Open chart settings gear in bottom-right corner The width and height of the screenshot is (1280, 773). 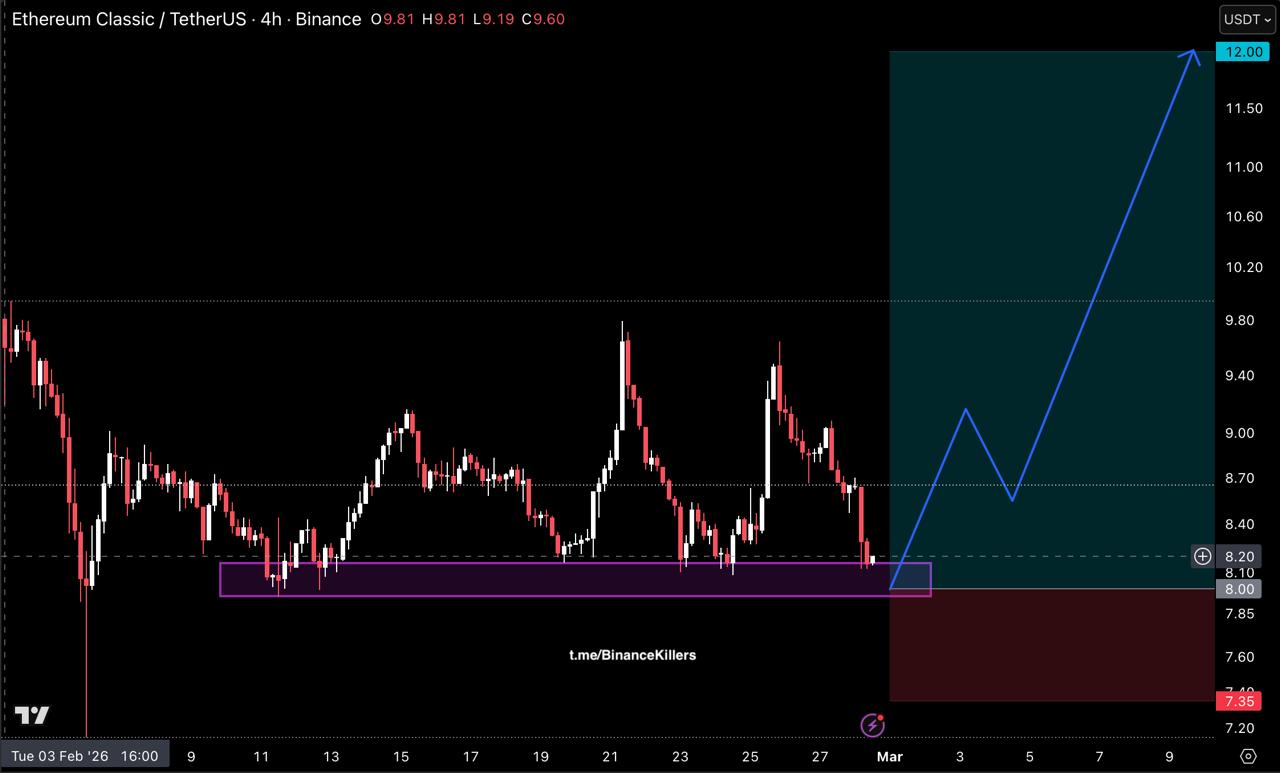pyautogui.click(x=1247, y=756)
